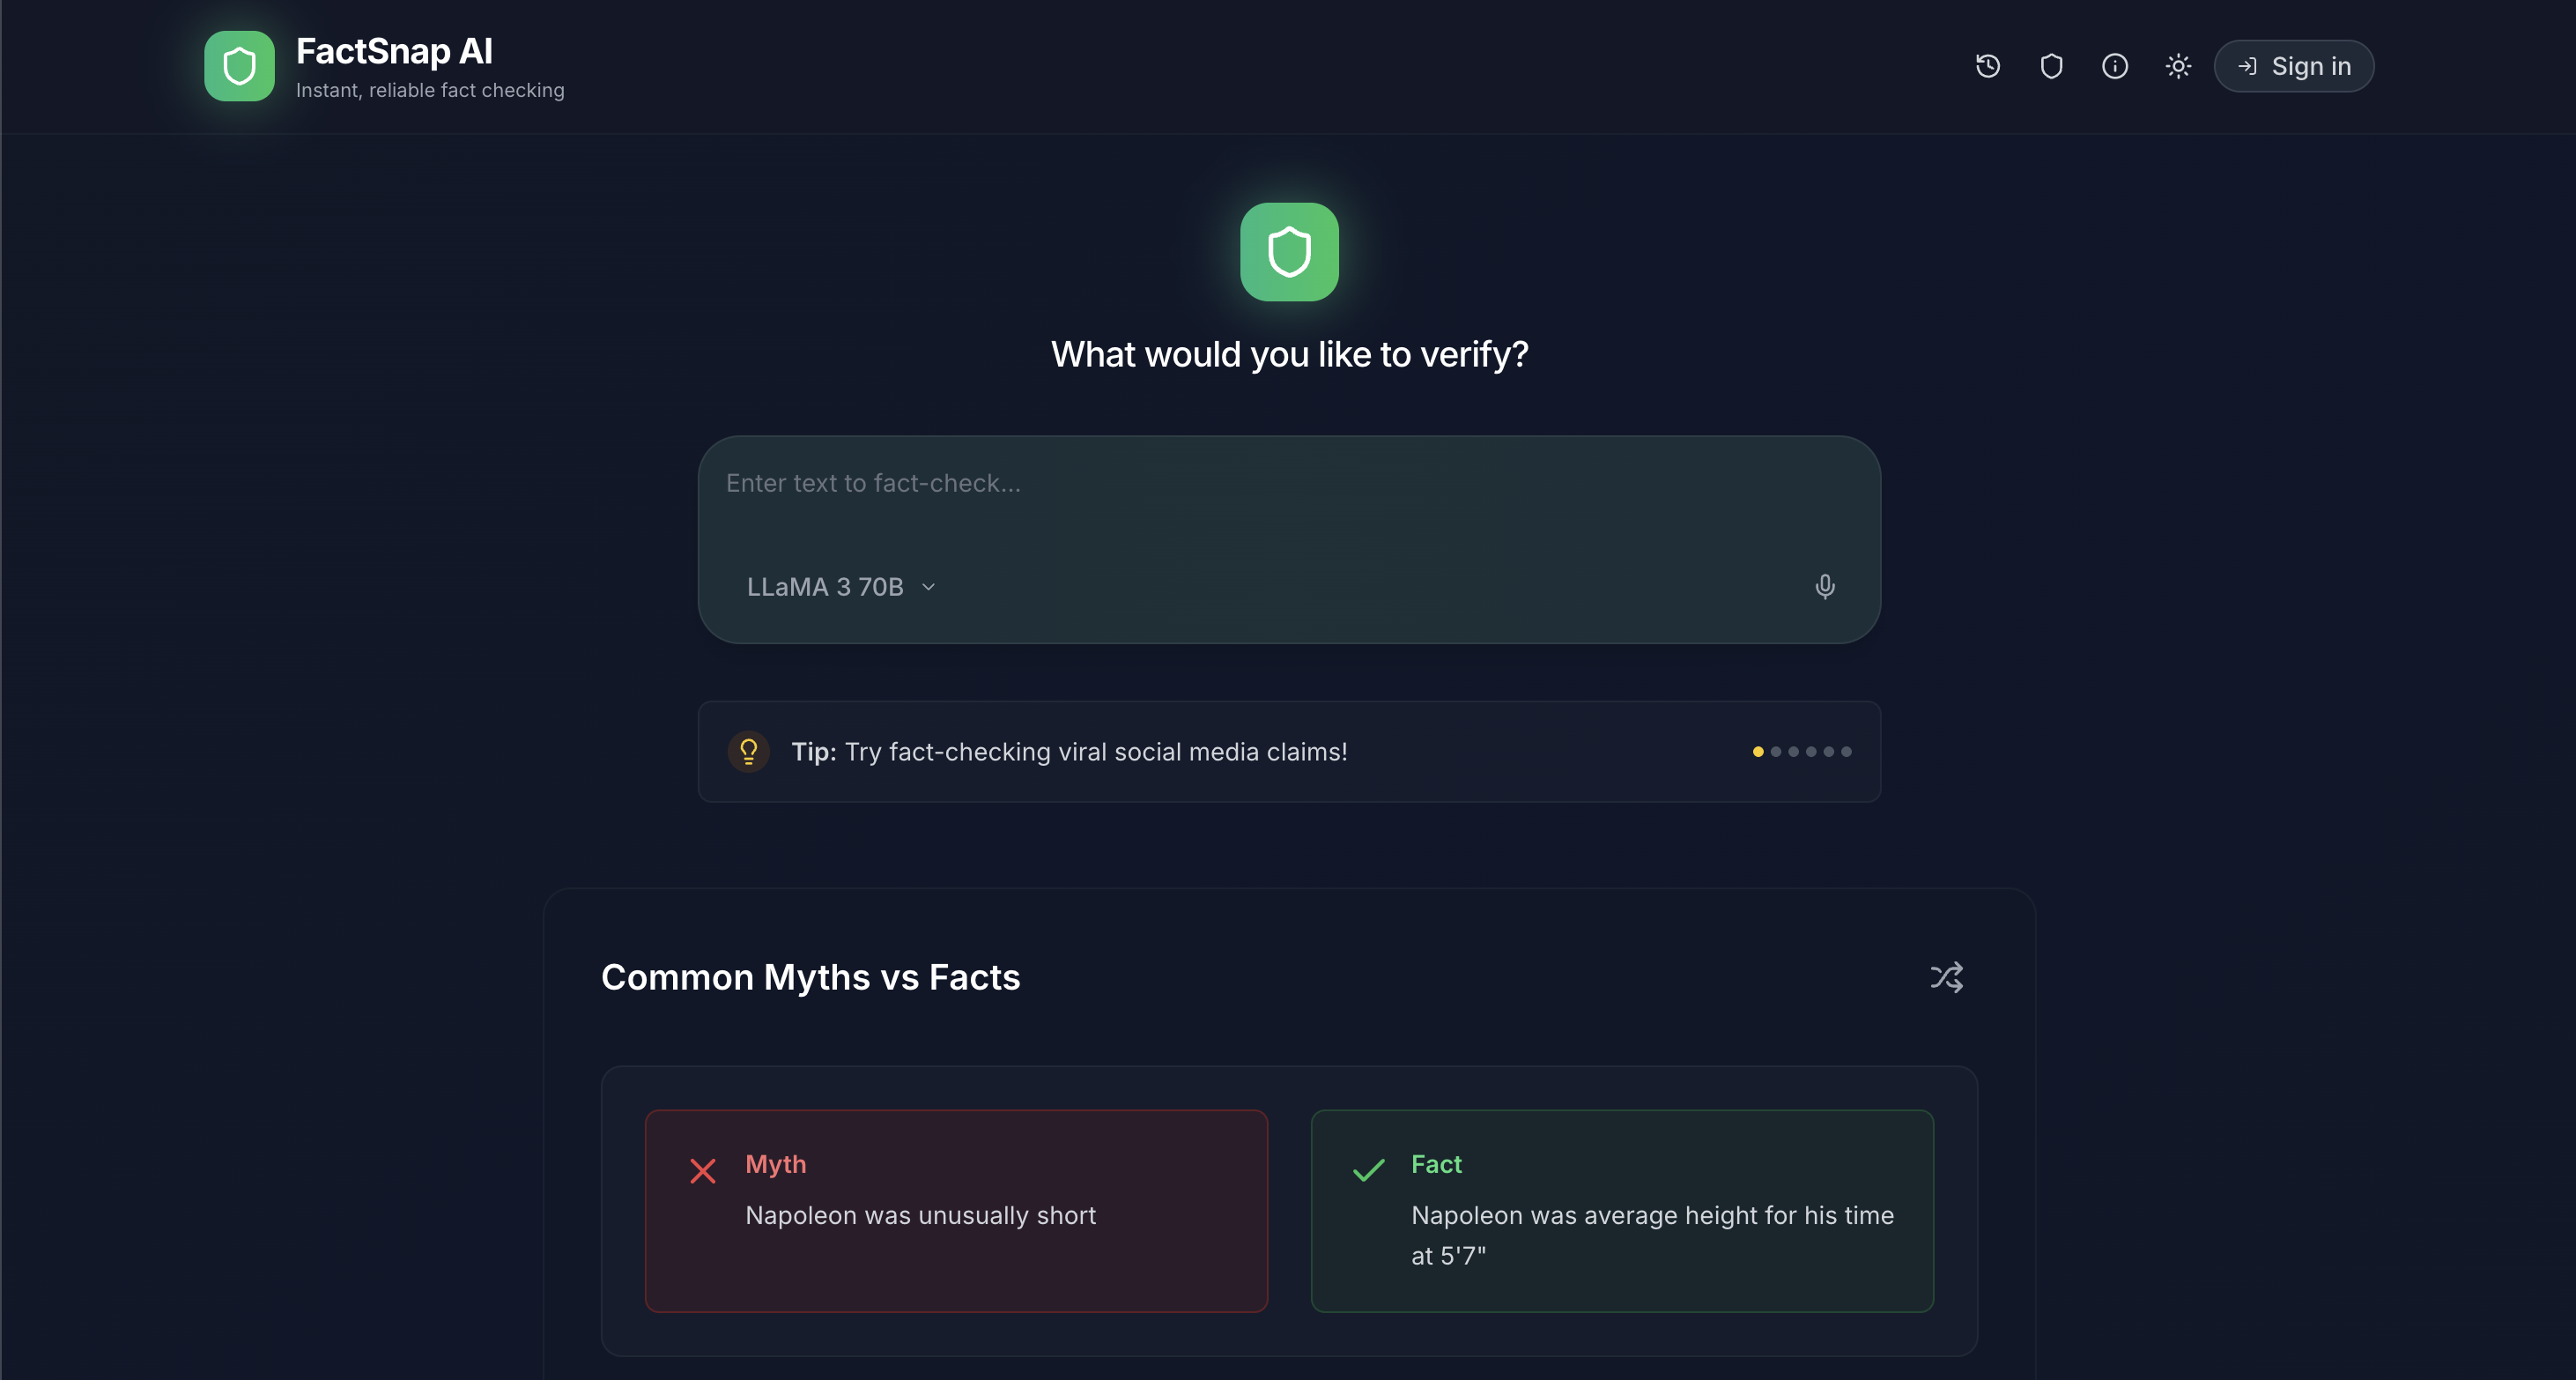
Task: Expand model list via chevron arrow
Action: (928, 587)
